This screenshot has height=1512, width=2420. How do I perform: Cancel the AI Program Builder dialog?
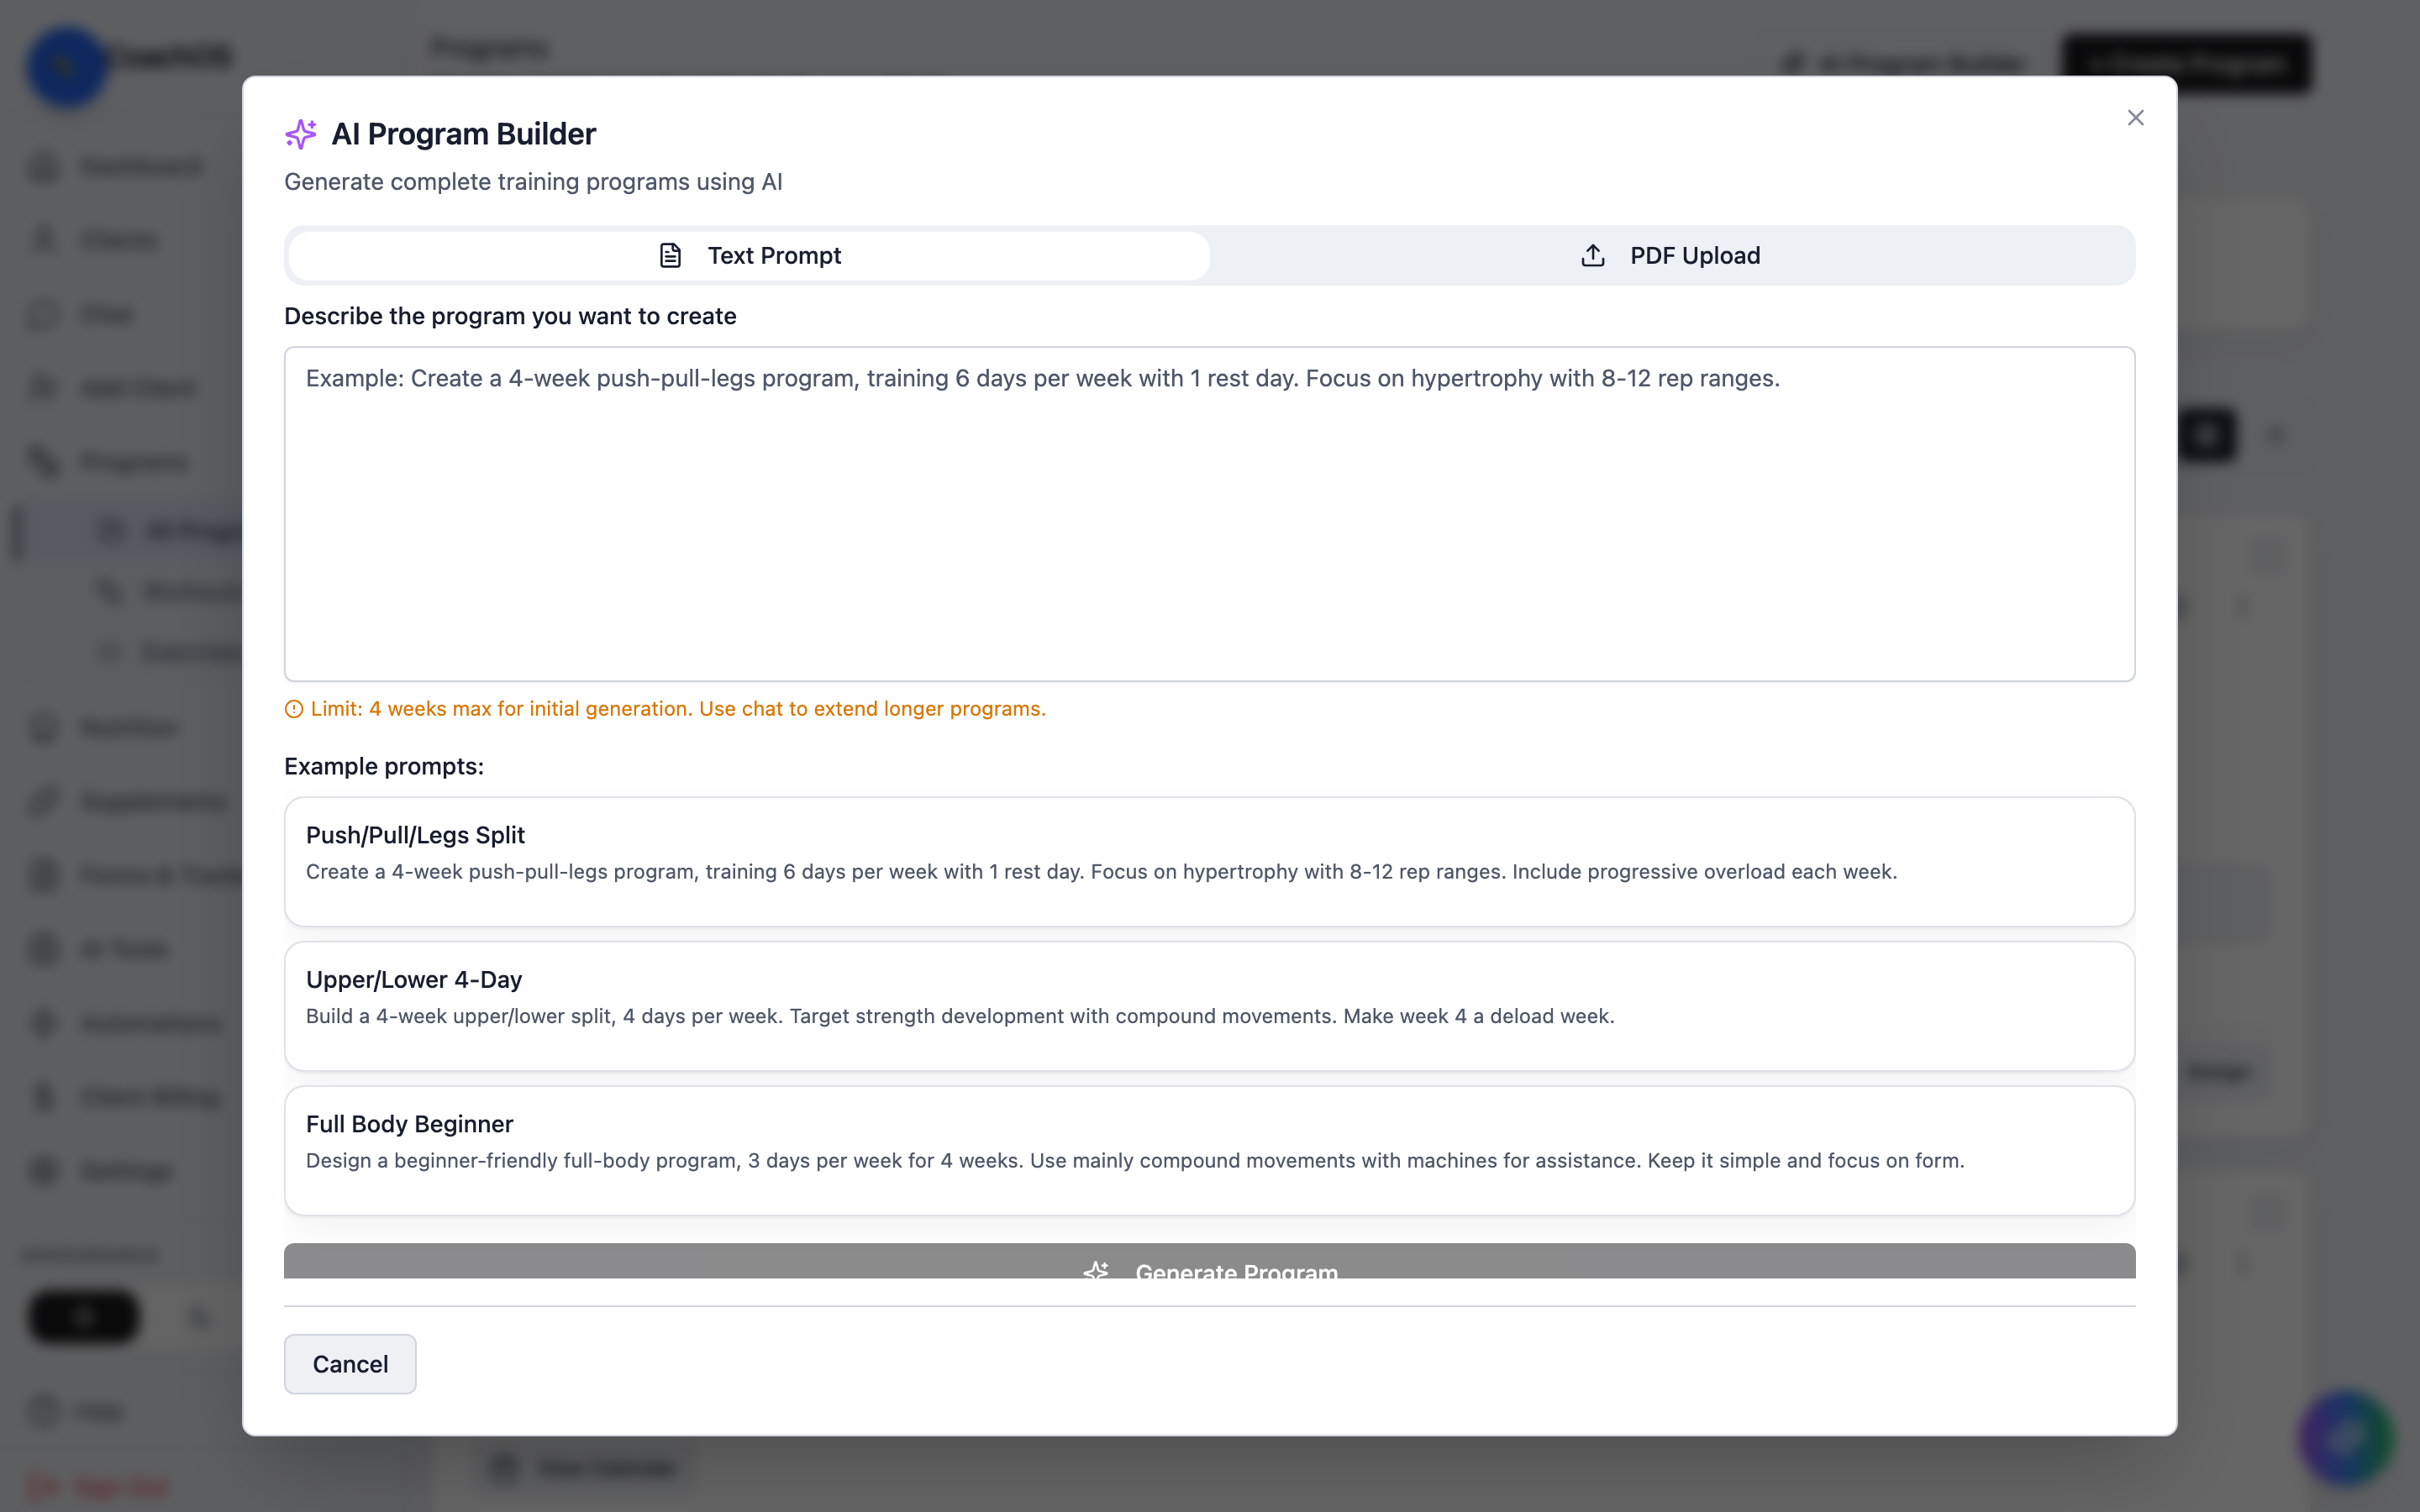pos(350,1364)
